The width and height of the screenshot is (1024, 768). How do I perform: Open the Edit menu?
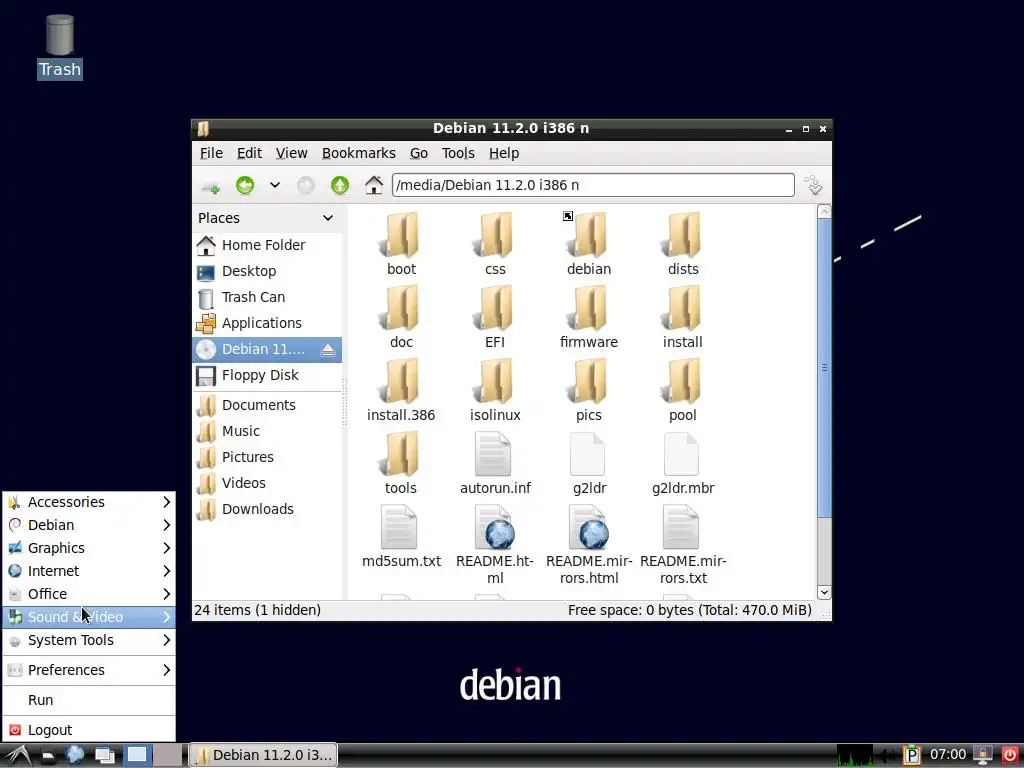pos(249,153)
